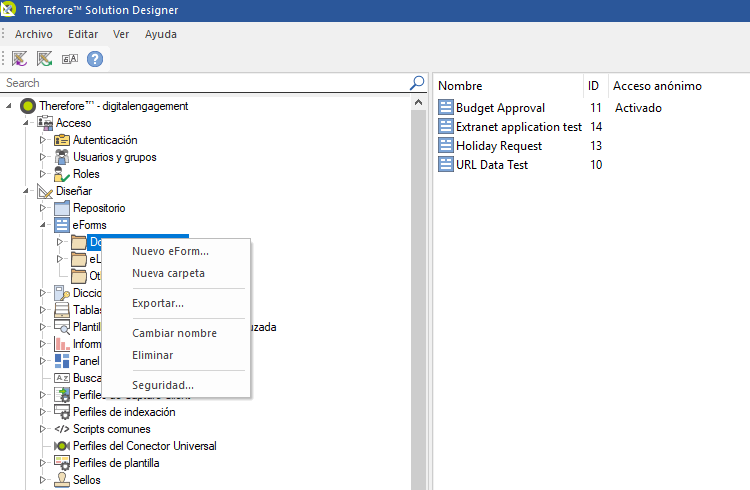Open the Archivo menu
This screenshot has width=750, height=490.
click(34, 34)
